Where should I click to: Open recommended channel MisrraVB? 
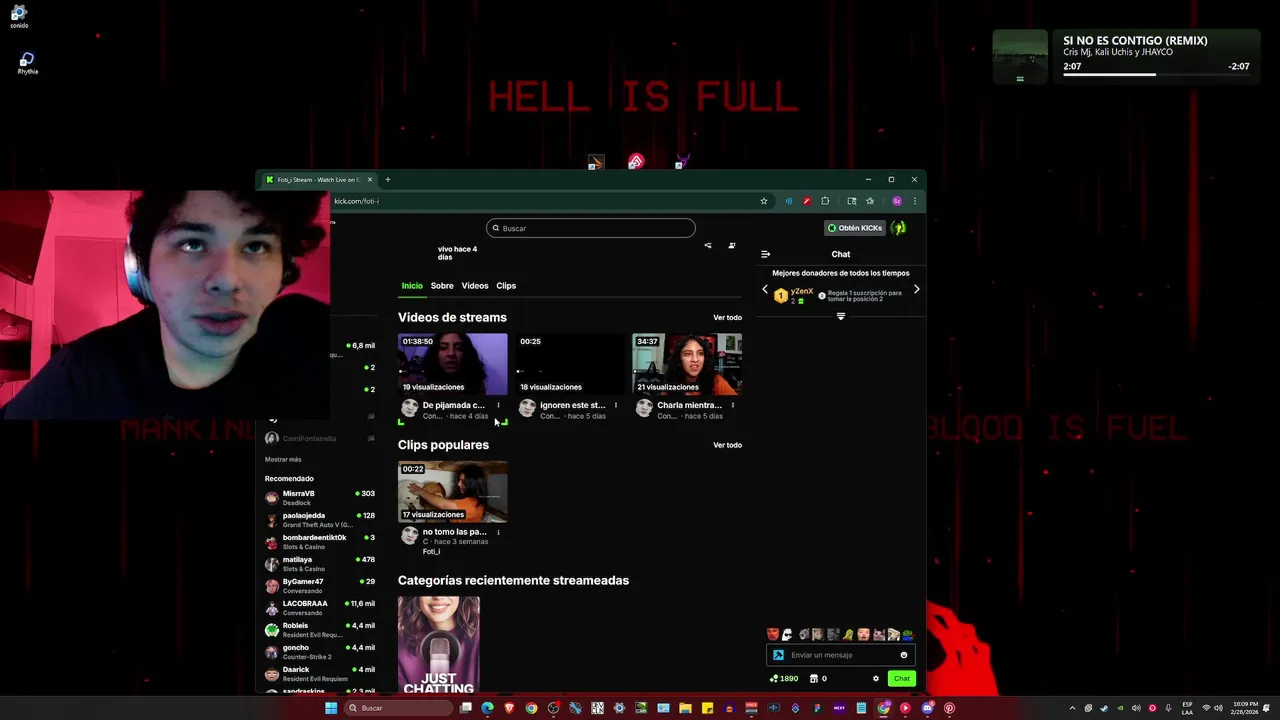pyautogui.click(x=320, y=498)
